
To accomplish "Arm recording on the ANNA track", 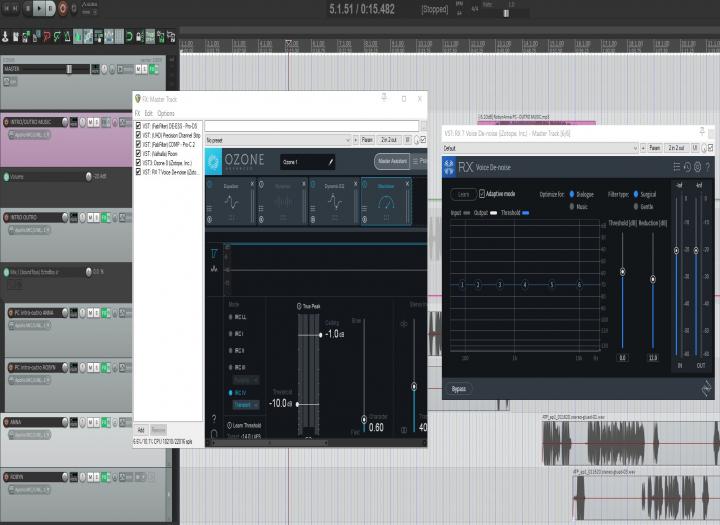I will (6, 422).
